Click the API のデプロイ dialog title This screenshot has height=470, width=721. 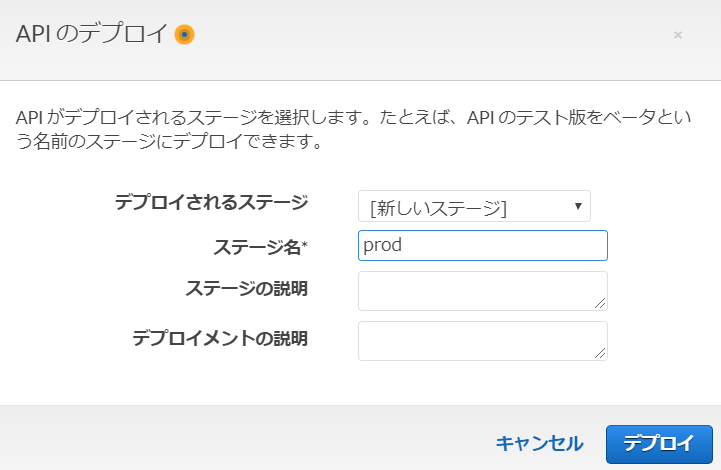click(x=92, y=34)
